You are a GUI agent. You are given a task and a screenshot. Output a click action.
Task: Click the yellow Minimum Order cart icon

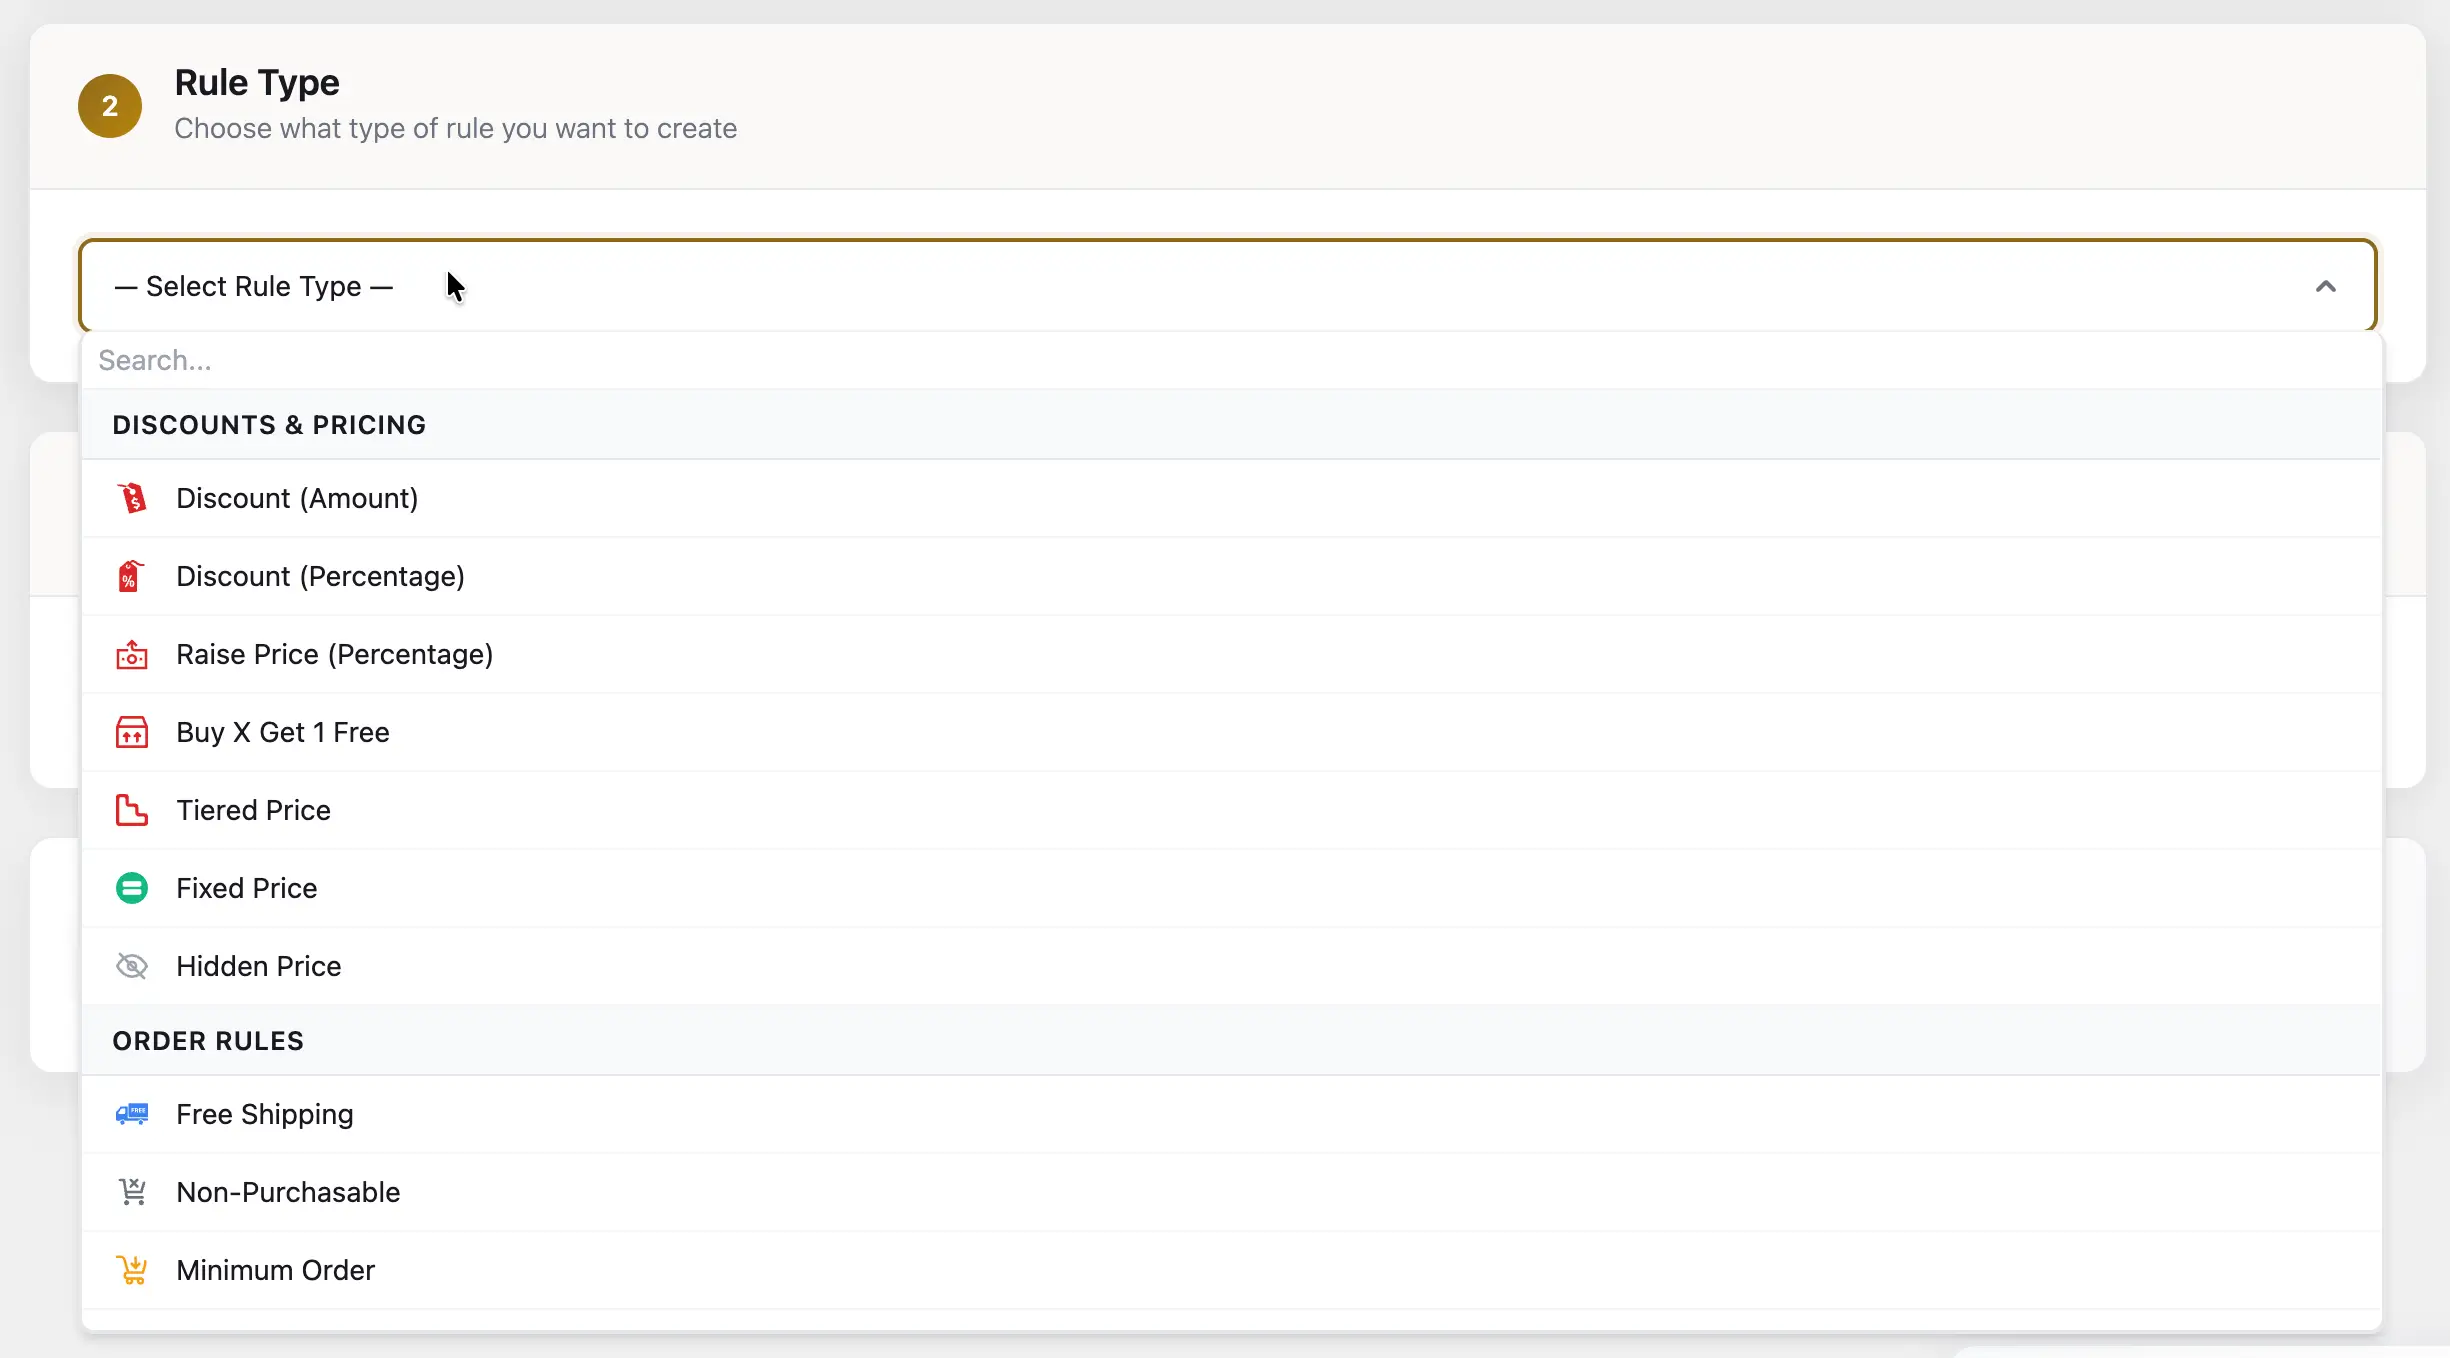pyautogui.click(x=132, y=1270)
